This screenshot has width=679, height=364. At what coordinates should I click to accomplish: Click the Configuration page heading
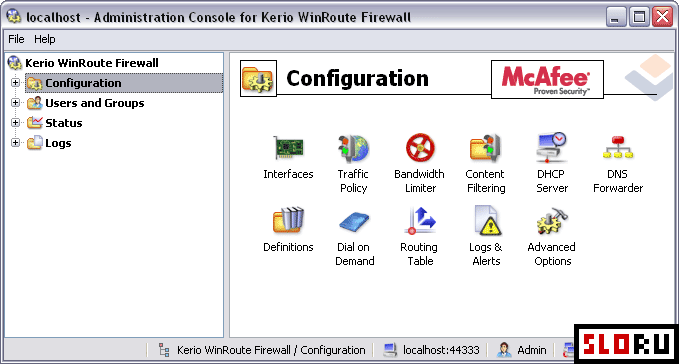pos(357,79)
